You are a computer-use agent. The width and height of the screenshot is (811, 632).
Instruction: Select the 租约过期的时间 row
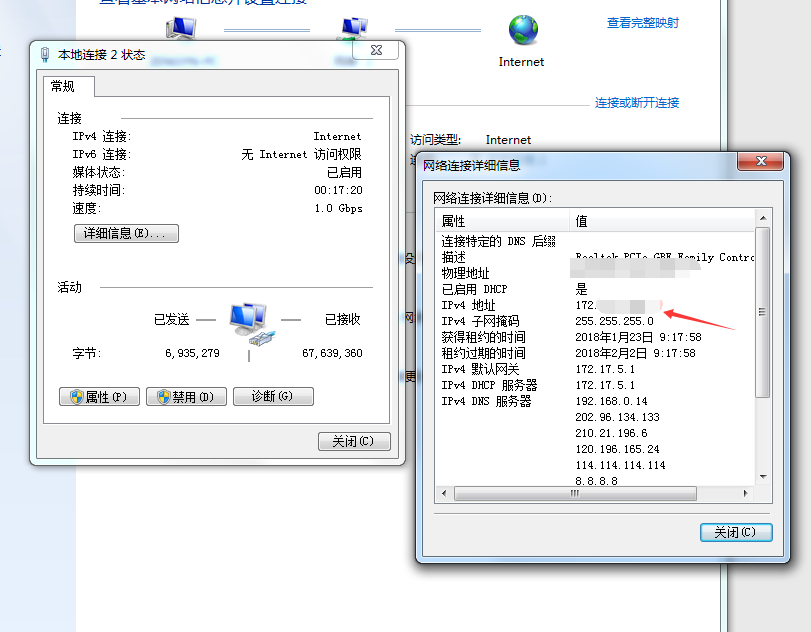595,353
